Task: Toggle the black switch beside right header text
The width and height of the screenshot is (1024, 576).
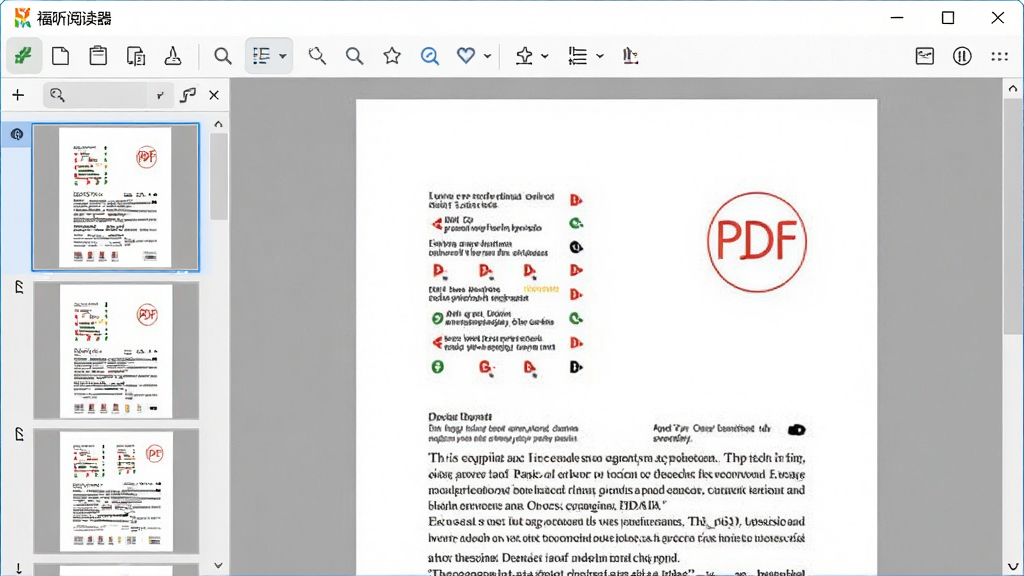Action: [796, 430]
